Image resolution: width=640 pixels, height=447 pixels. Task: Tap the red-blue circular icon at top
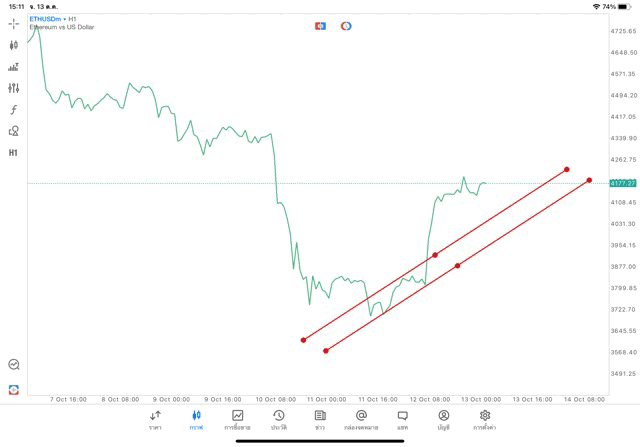point(346,26)
